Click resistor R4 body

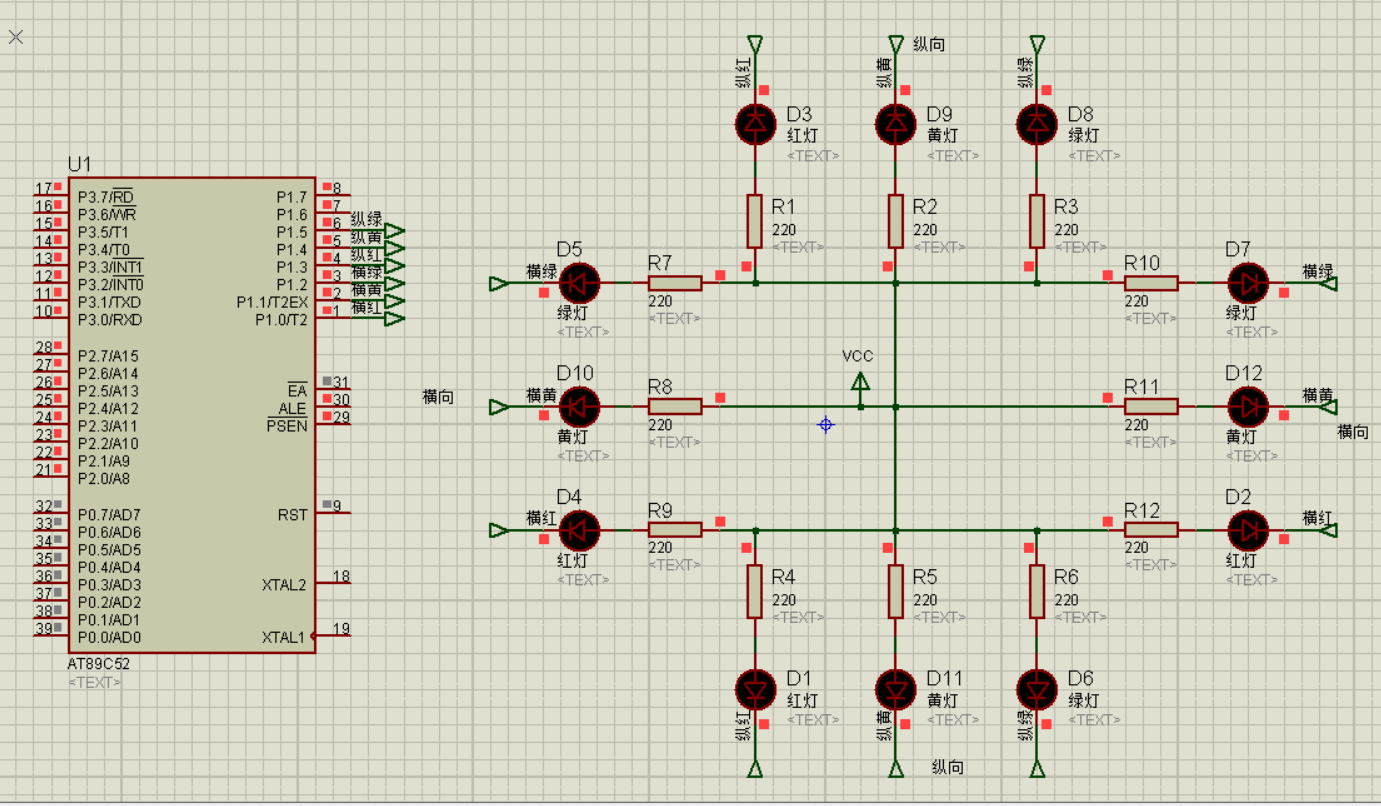[x=755, y=592]
